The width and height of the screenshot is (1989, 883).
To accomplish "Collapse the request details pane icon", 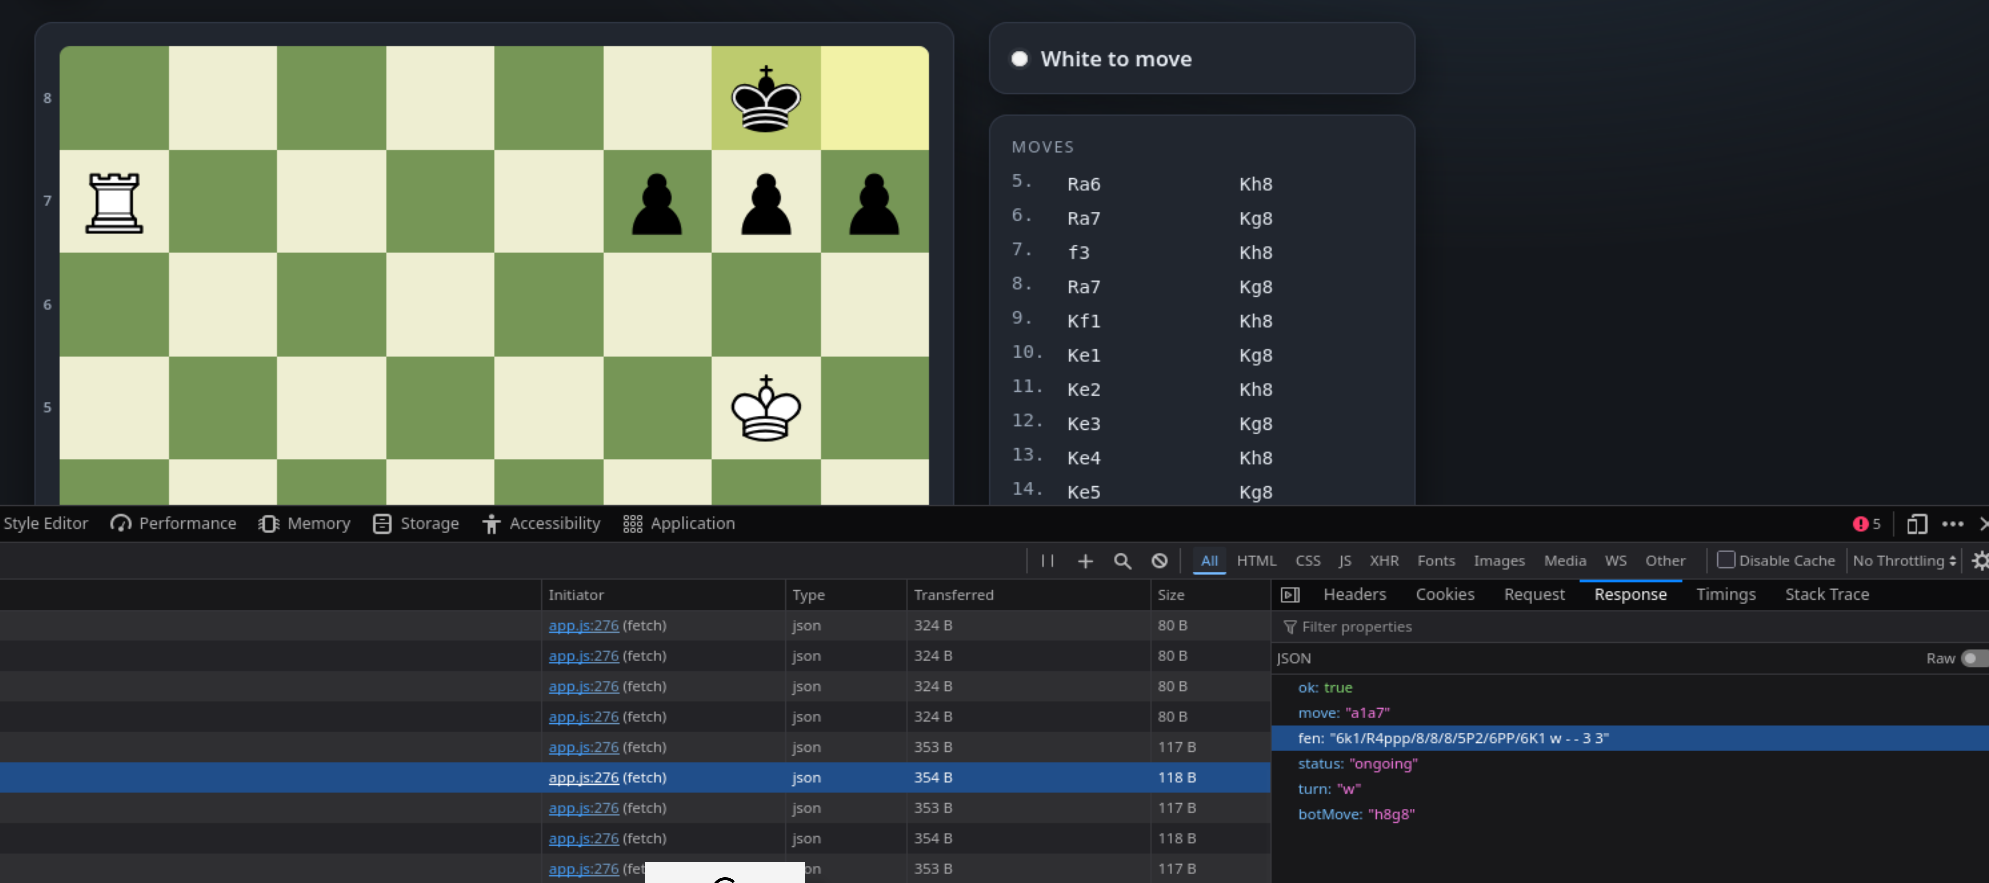I will tap(1290, 595).
